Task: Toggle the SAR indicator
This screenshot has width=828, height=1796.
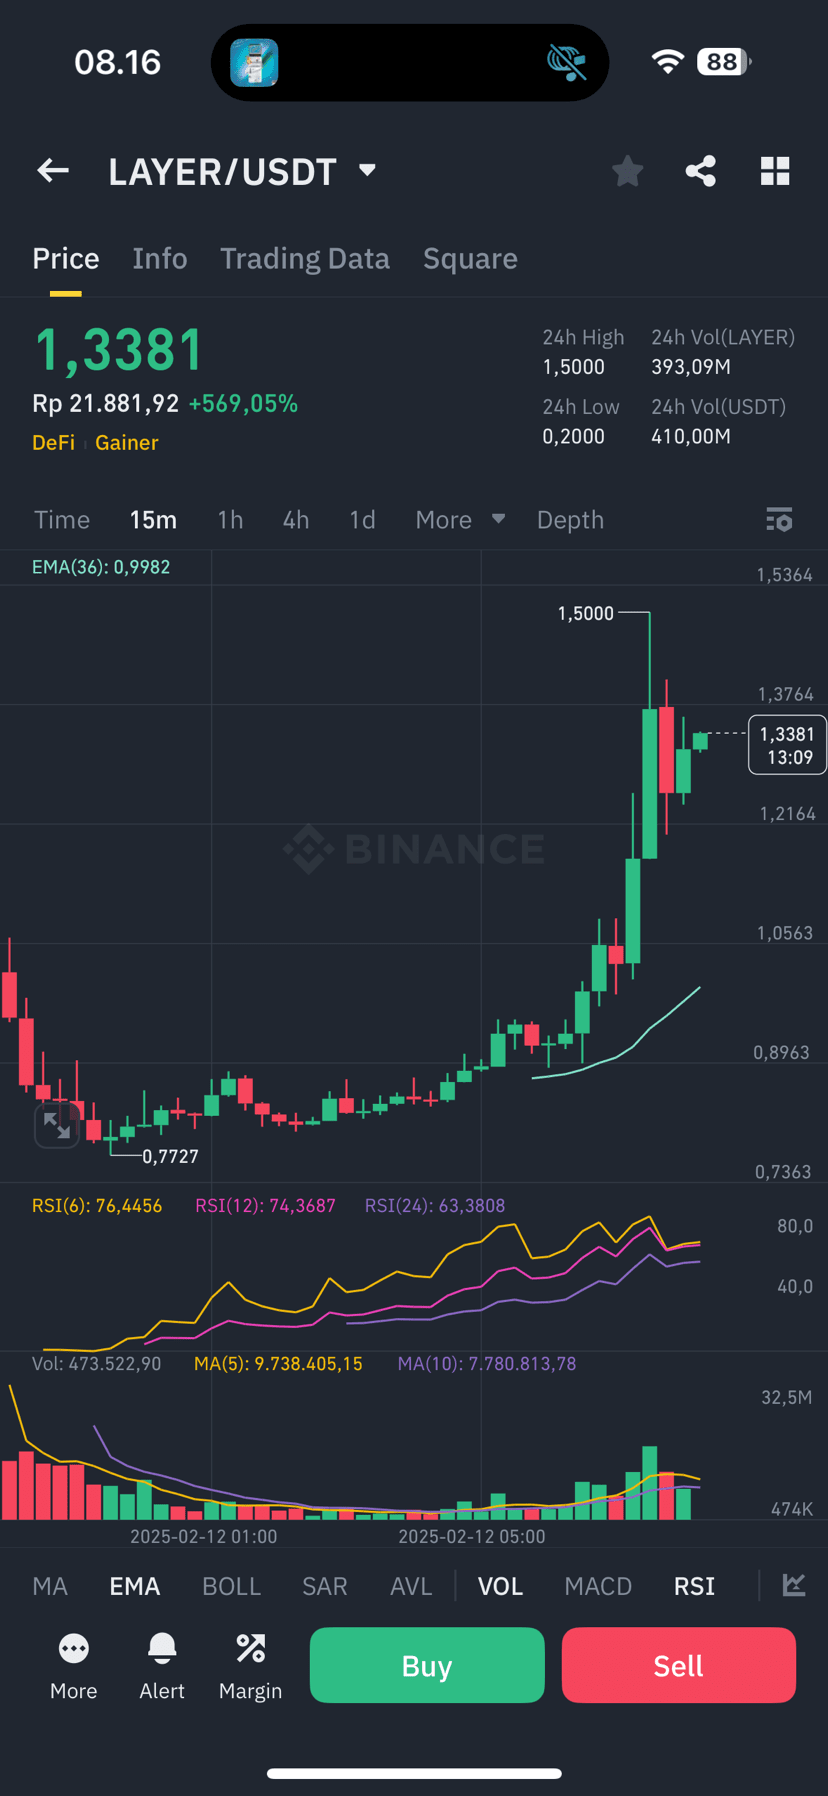Action: pos(325,1586)
